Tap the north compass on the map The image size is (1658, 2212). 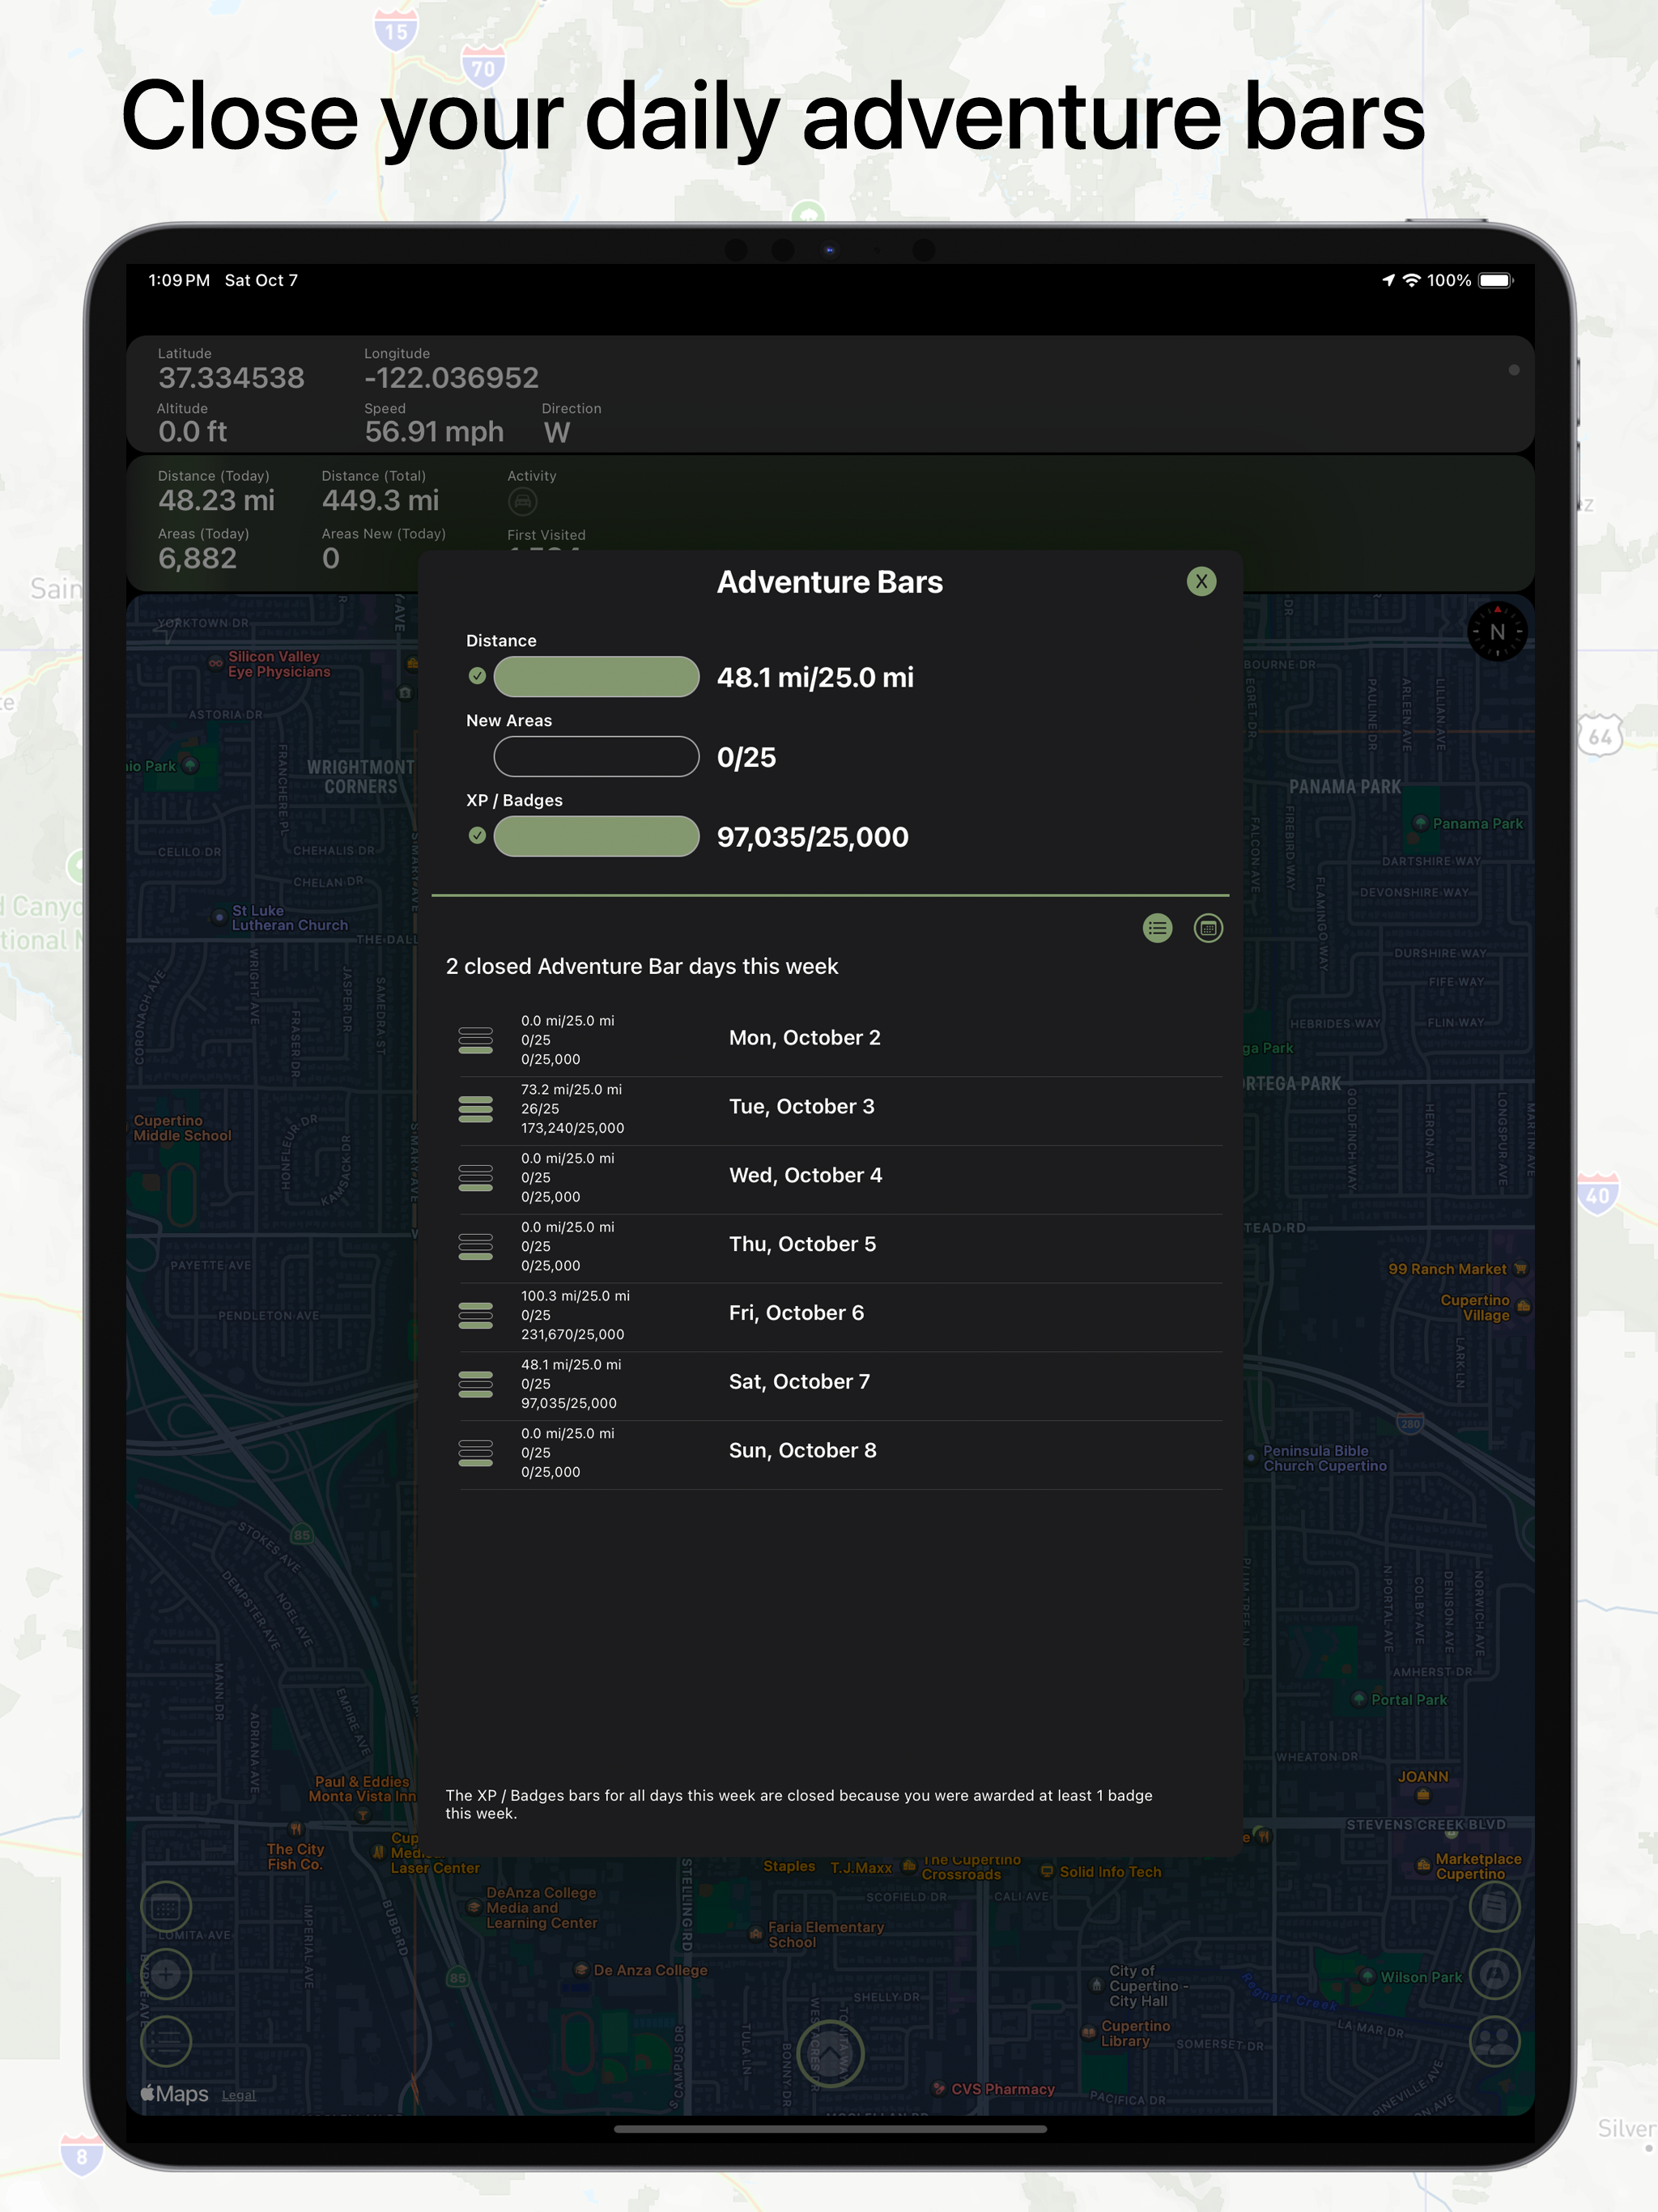coord(1497,631)
